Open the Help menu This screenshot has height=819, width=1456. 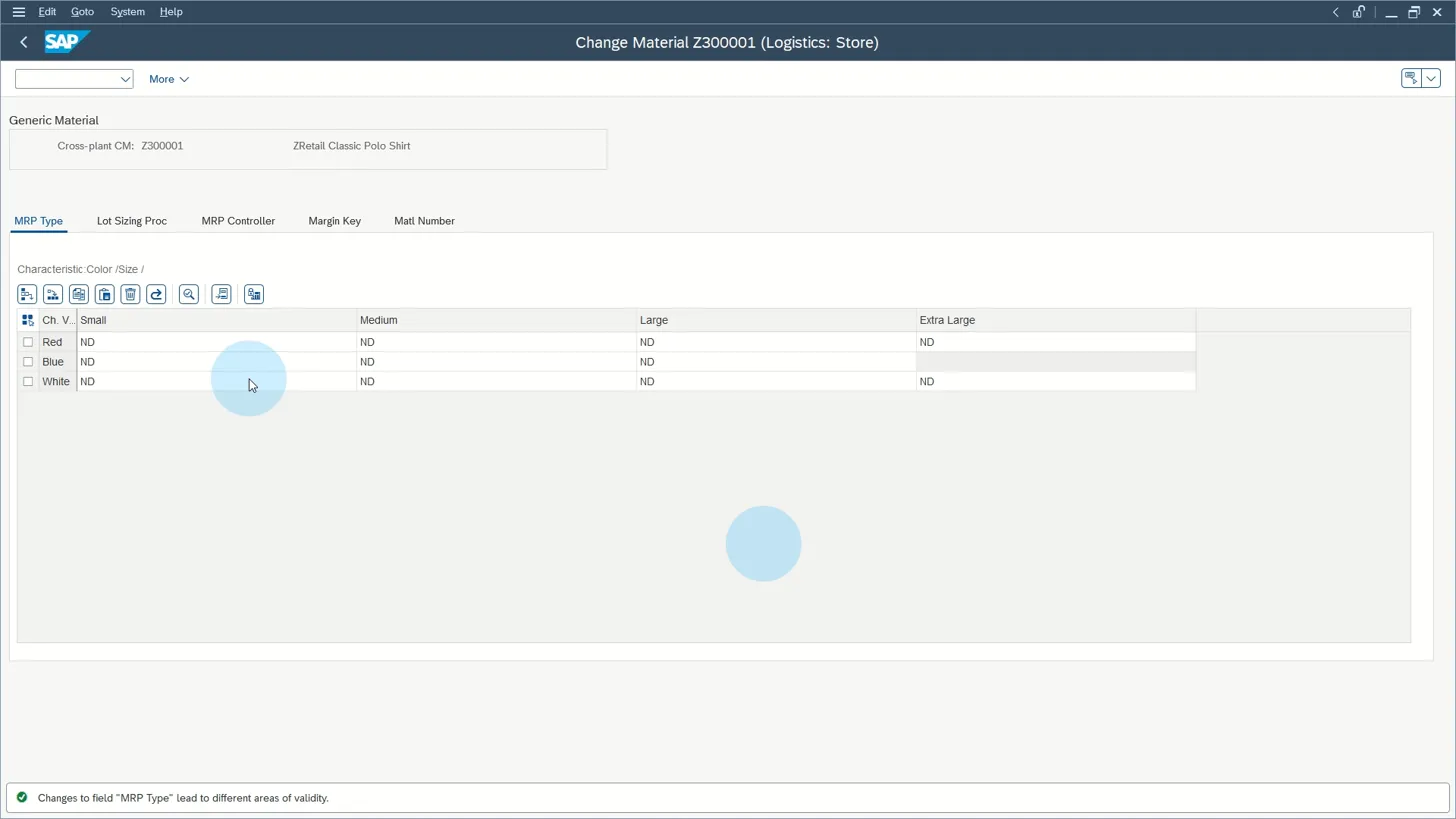click(x=171, y=12)
